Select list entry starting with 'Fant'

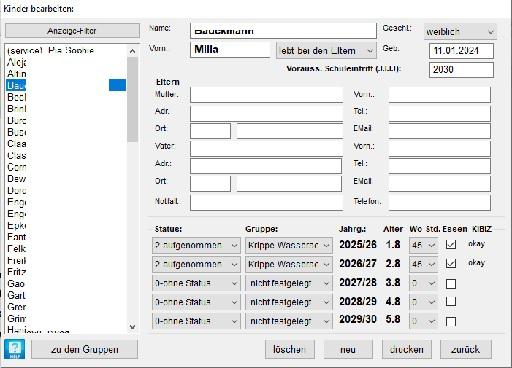66,237
